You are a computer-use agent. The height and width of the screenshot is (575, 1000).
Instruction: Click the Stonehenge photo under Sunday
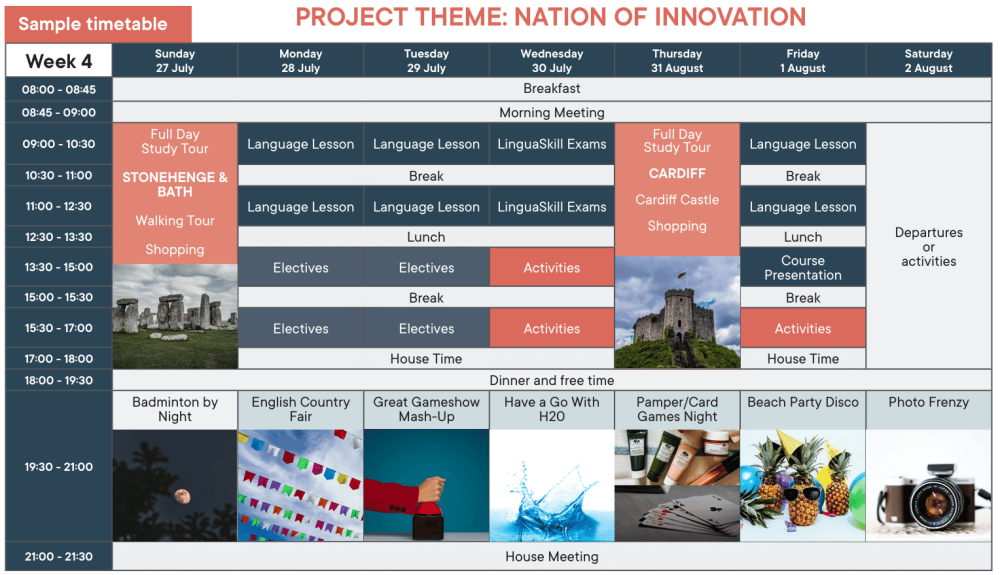tap(175, 316)
